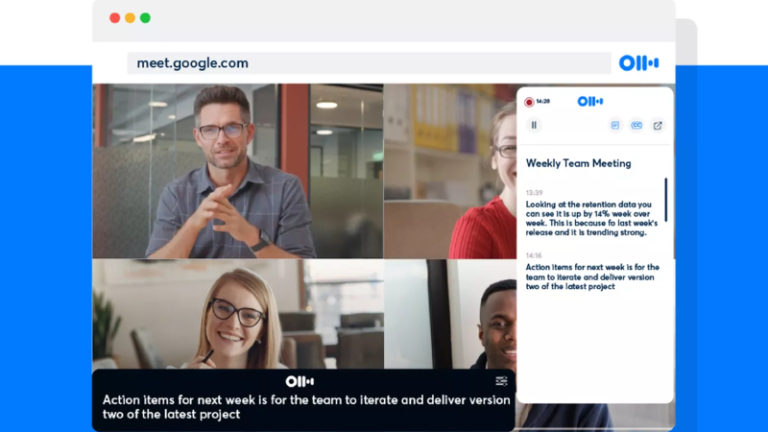Viewport: 768px width, 432px height.
Task: Click the Otter extension icon beside address bar
Action: [x=639, y=63]
